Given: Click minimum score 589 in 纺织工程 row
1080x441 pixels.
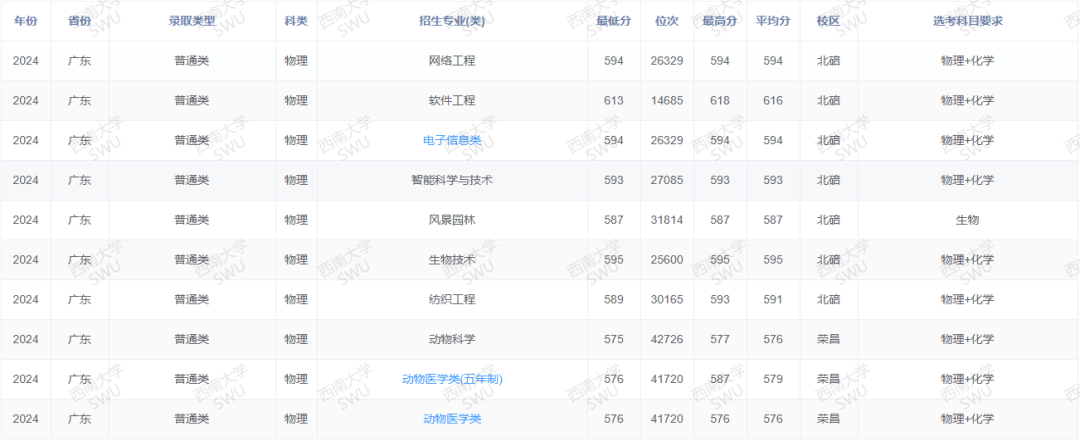Looking at the screenshot, I should pos(614,300).
